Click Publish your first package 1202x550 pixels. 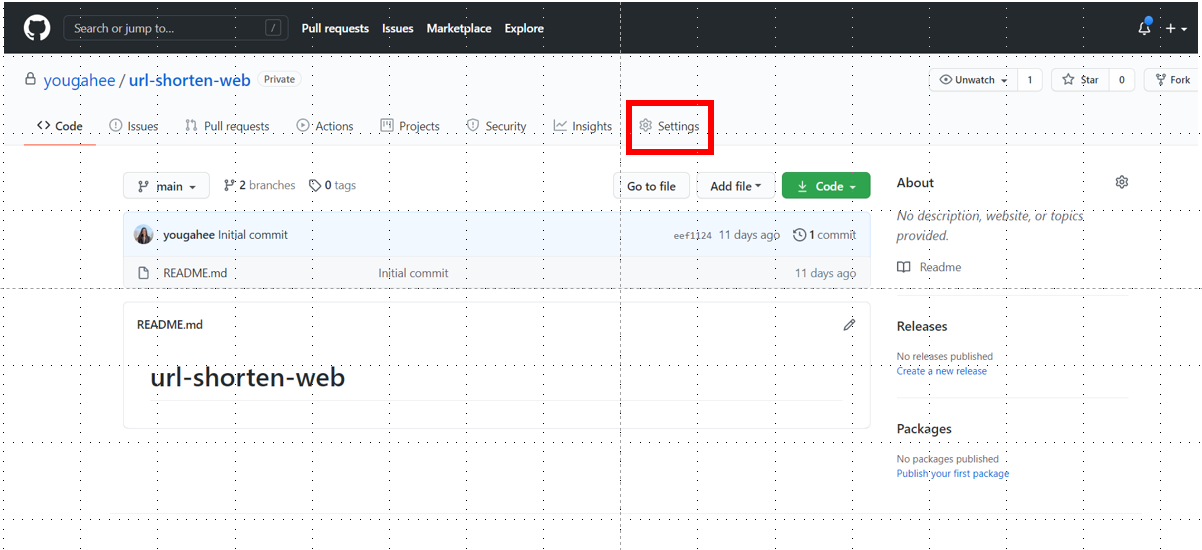[953, 474]
